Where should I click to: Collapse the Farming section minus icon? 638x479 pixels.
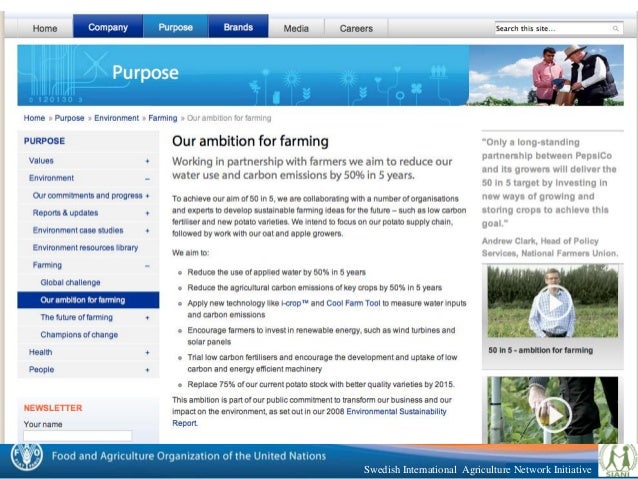tap(147, 266)
